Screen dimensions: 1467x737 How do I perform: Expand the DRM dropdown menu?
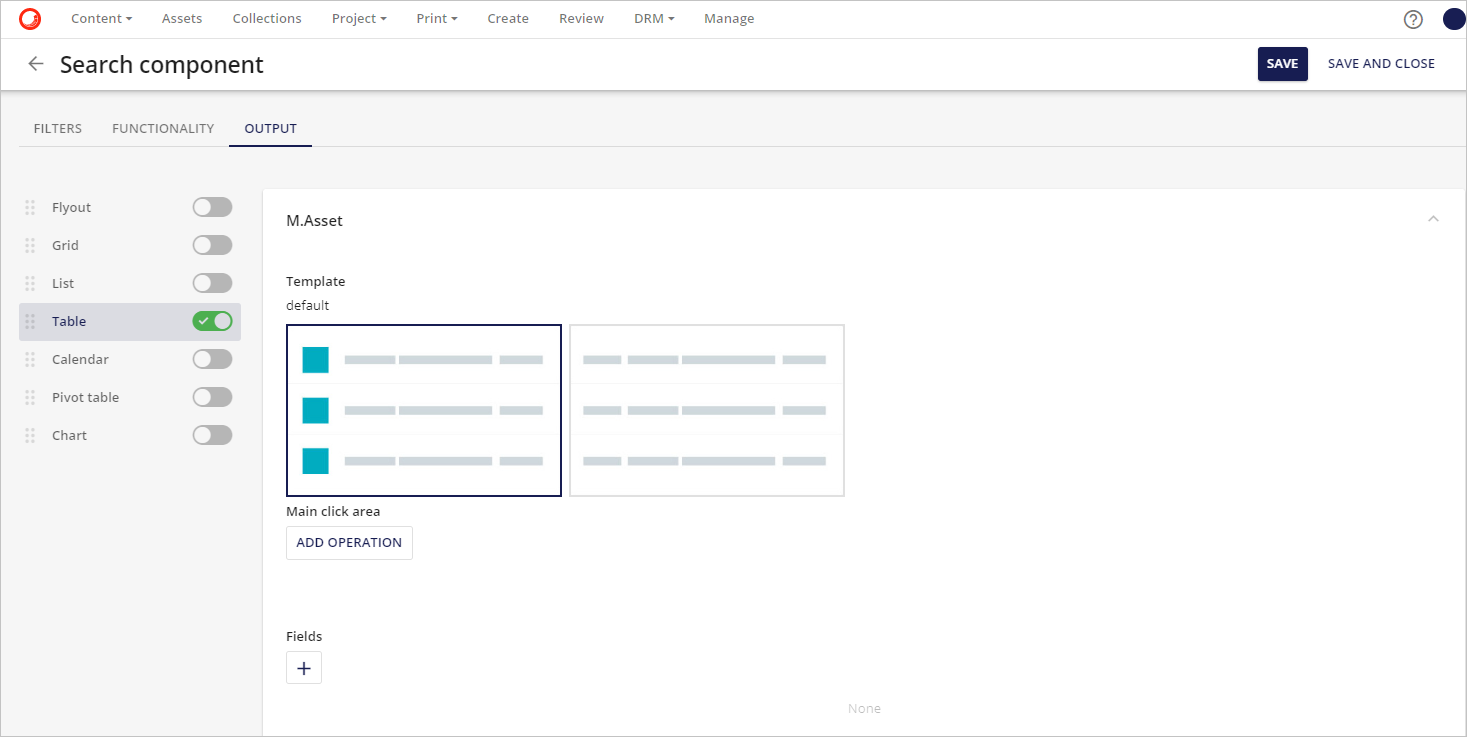[654, 19]
